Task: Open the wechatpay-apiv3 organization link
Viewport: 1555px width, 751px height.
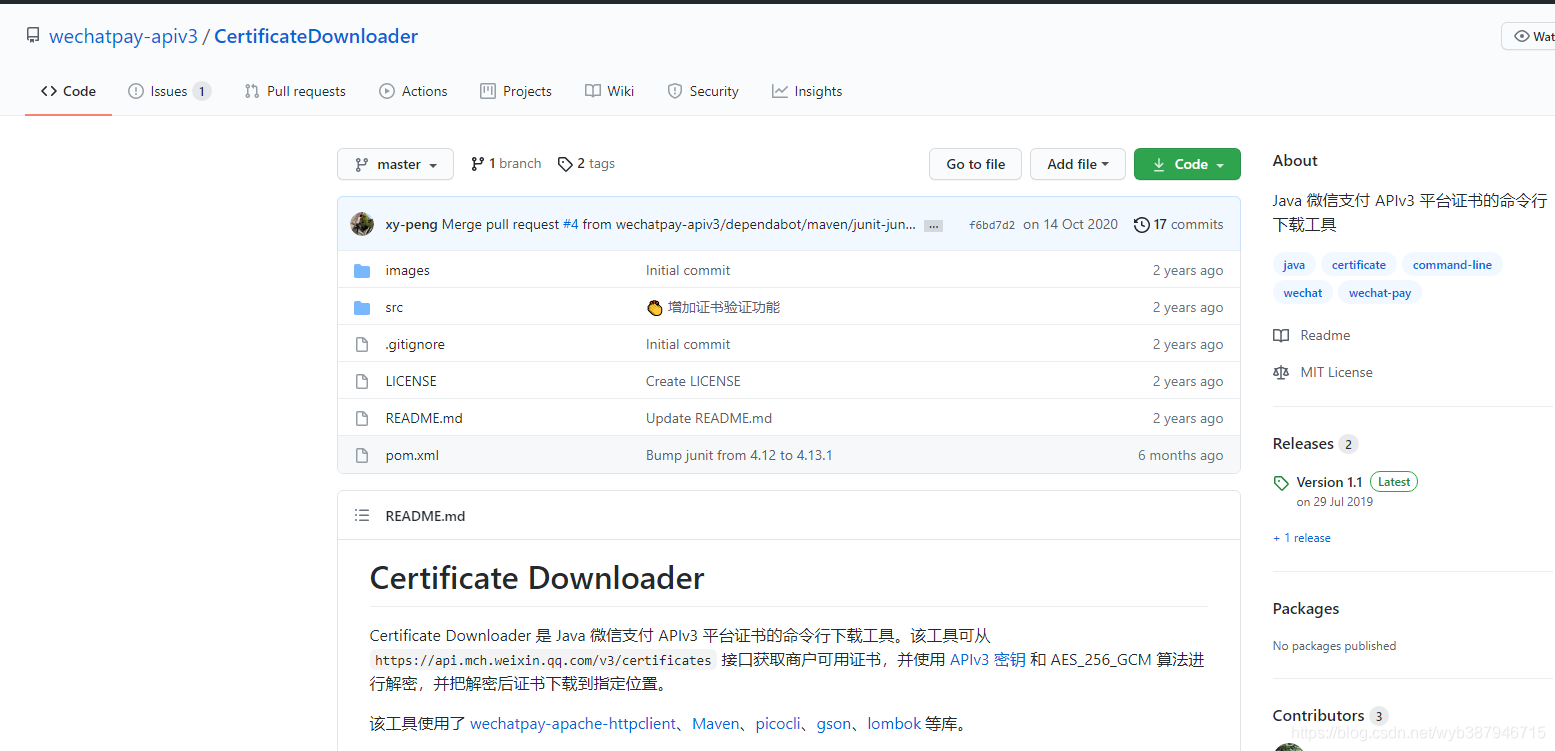Action: click(123, 36)
